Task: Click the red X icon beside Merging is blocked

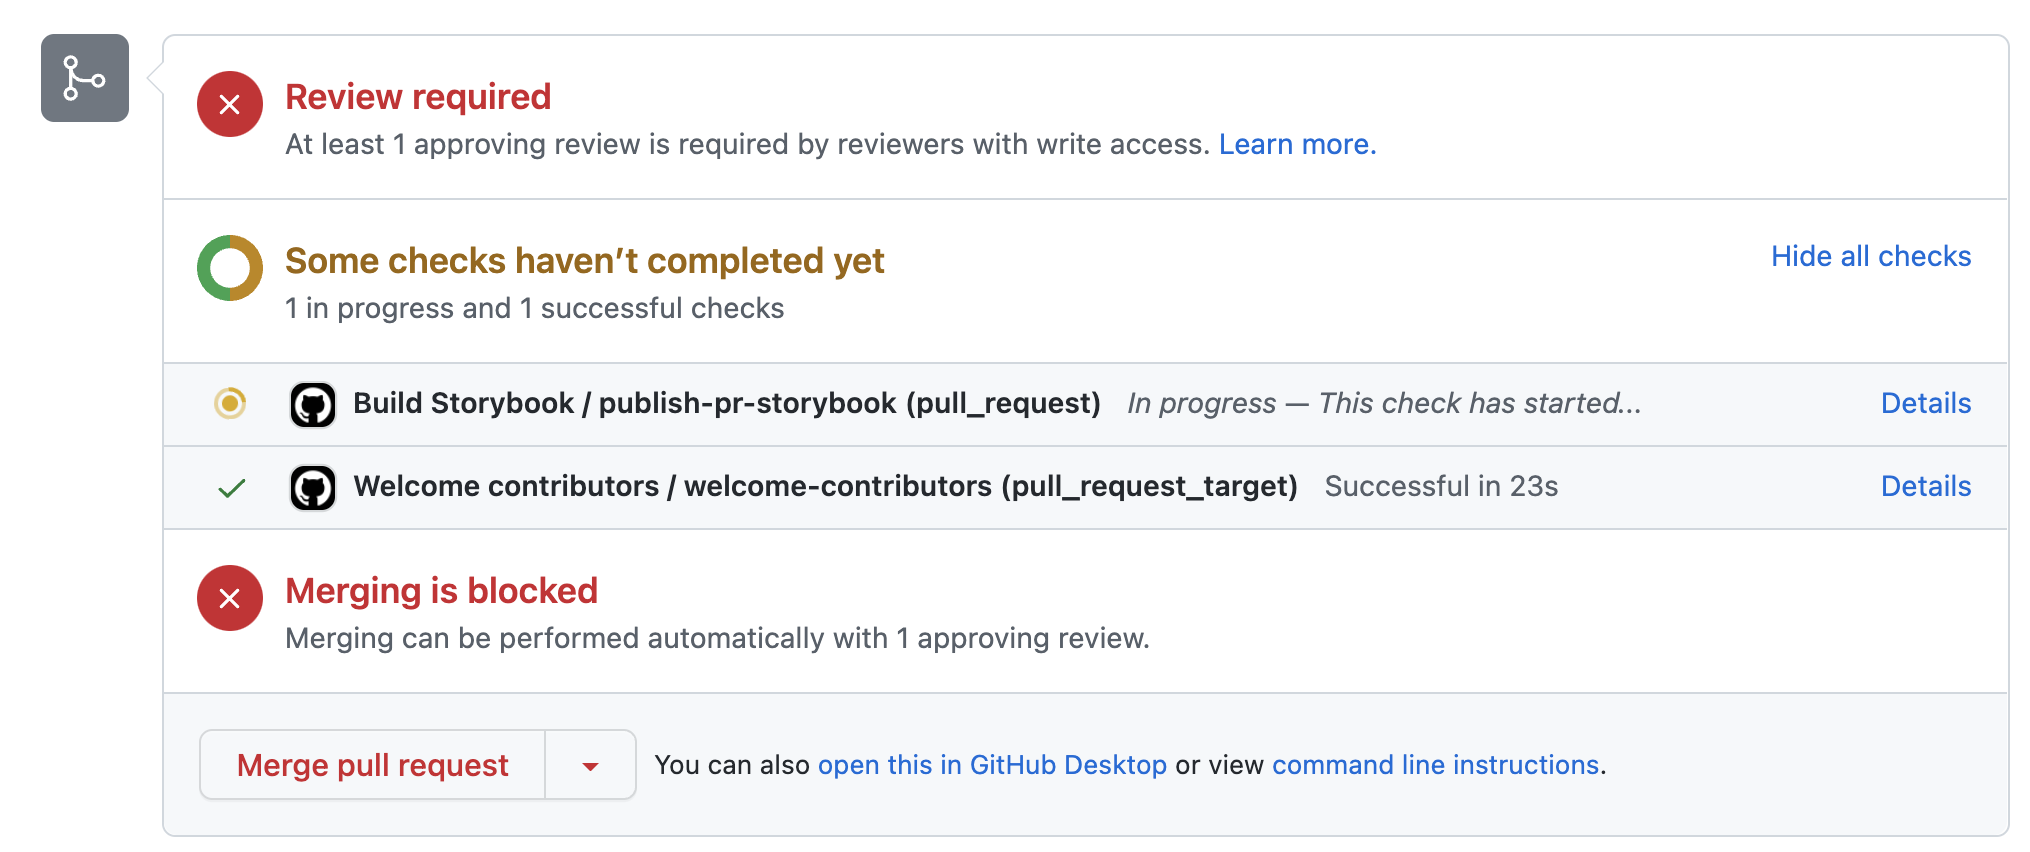Action: pyautogui.click(x=230, y=598)
